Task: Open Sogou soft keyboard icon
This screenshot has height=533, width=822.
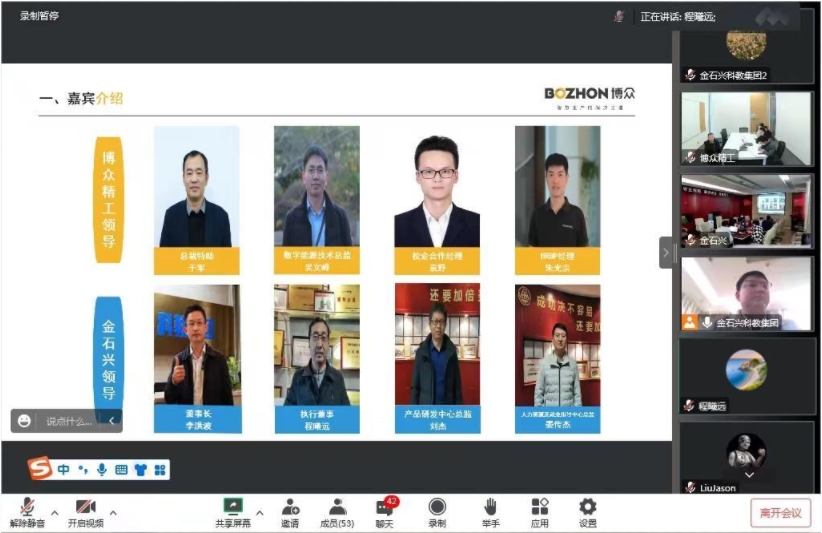Action: point(121,469)
